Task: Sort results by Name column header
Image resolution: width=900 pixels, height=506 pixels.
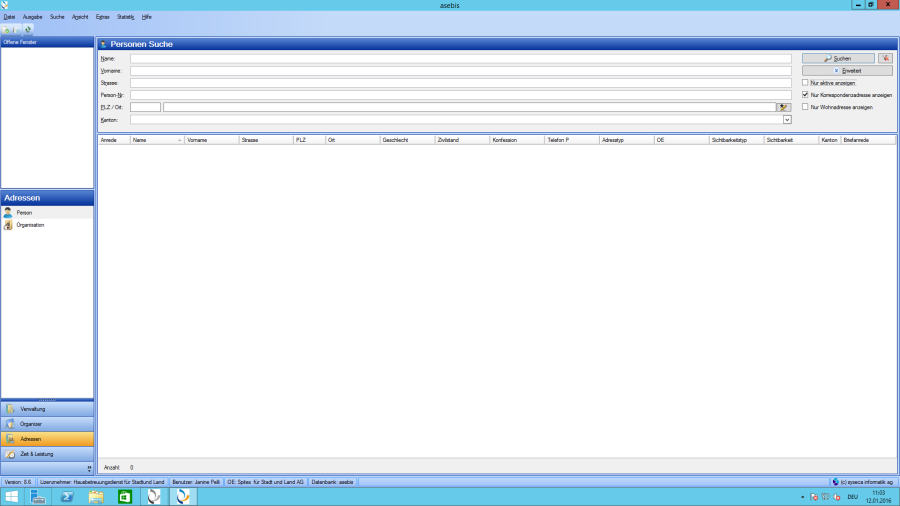Action: point(157,140)
